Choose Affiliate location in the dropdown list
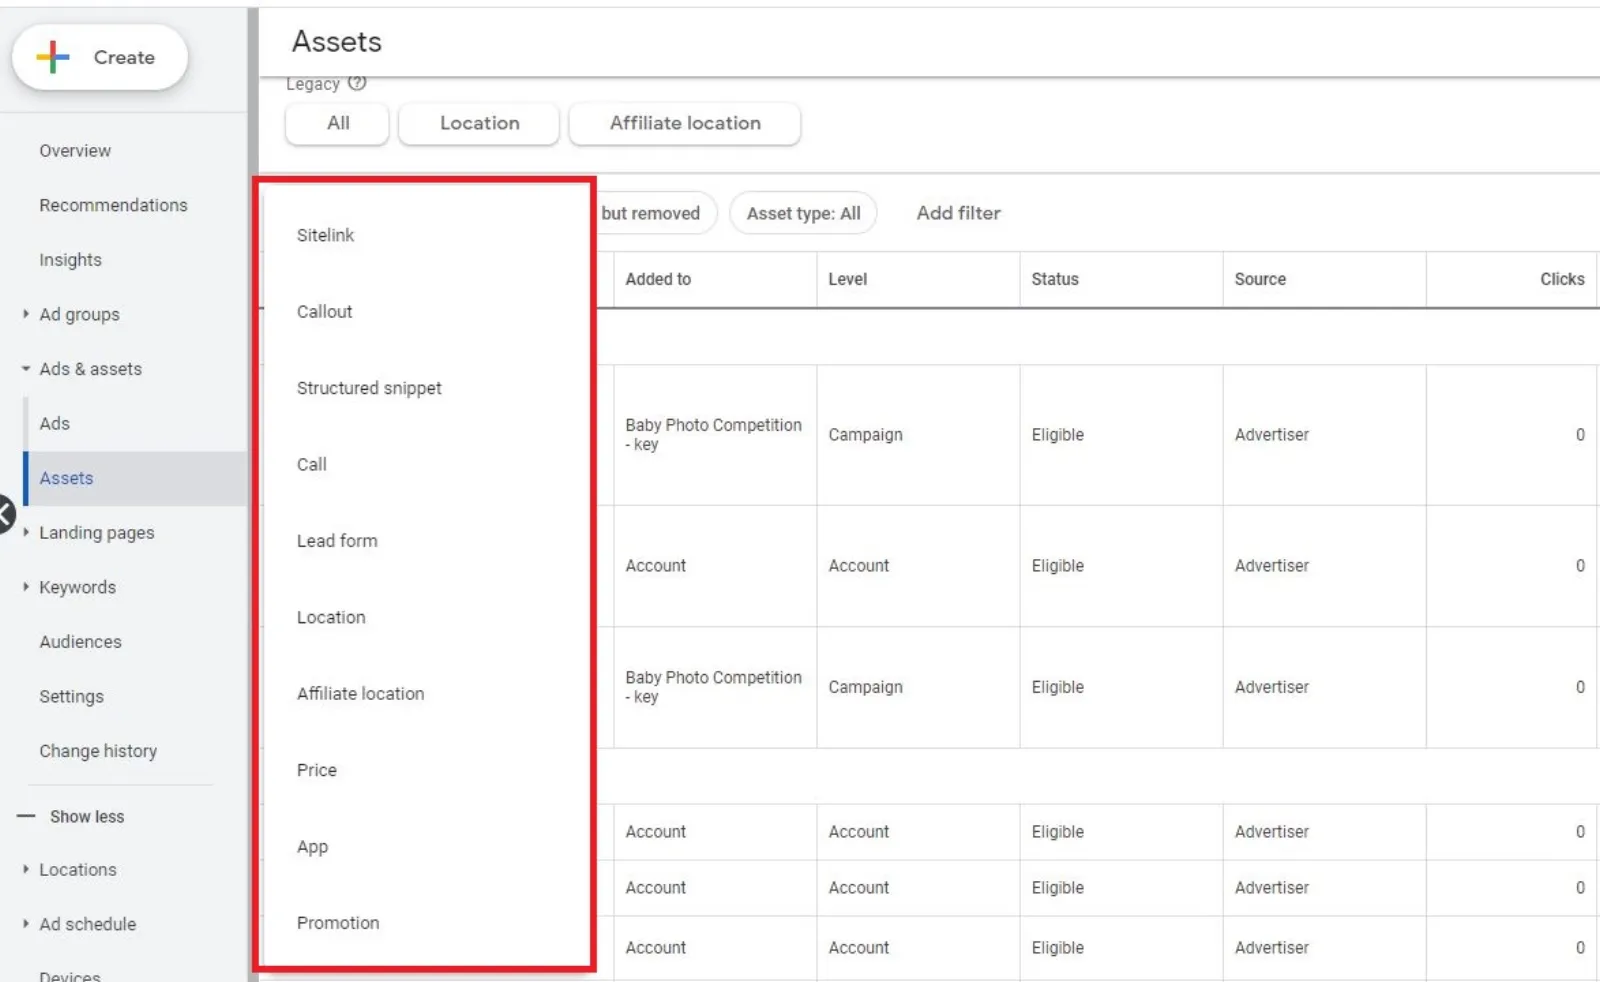The width and height of the screenshot is (1600, 982). coord(360,694)
